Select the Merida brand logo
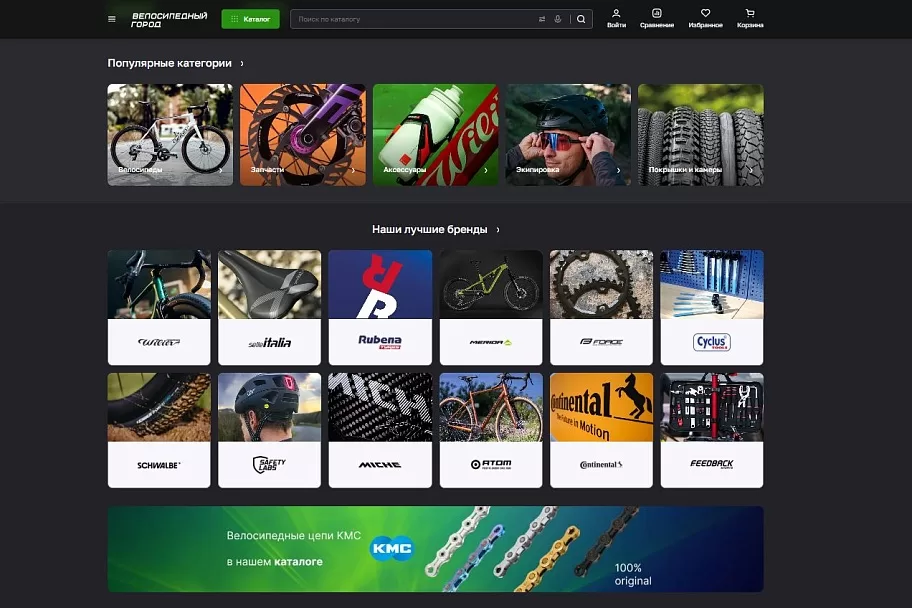 coord(491,342)
